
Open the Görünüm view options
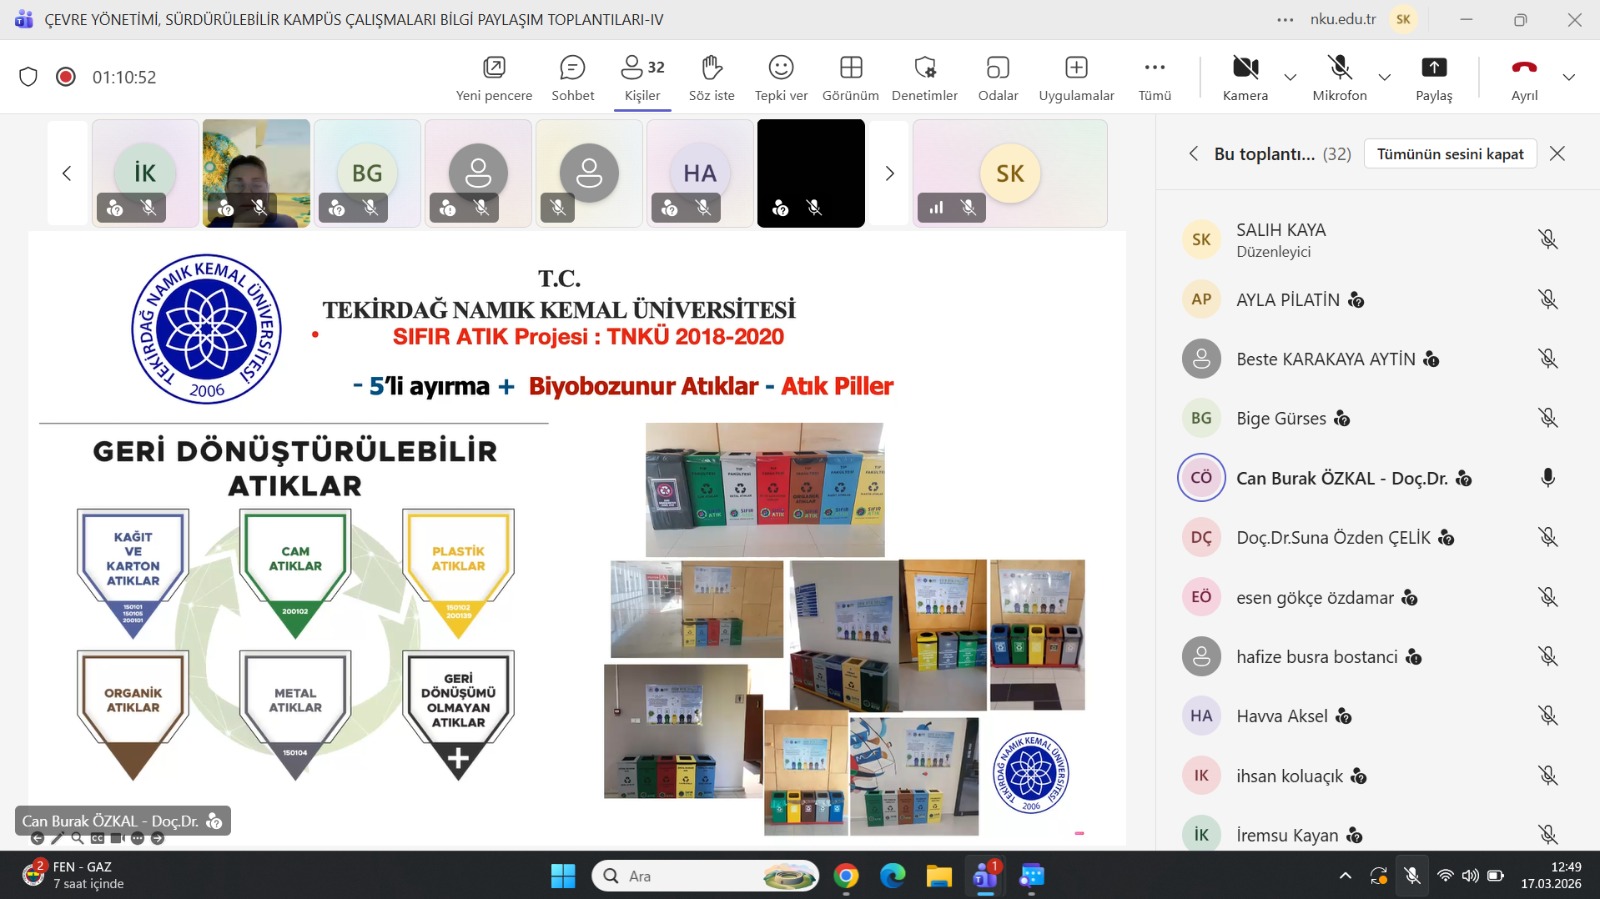click(851, 78)
